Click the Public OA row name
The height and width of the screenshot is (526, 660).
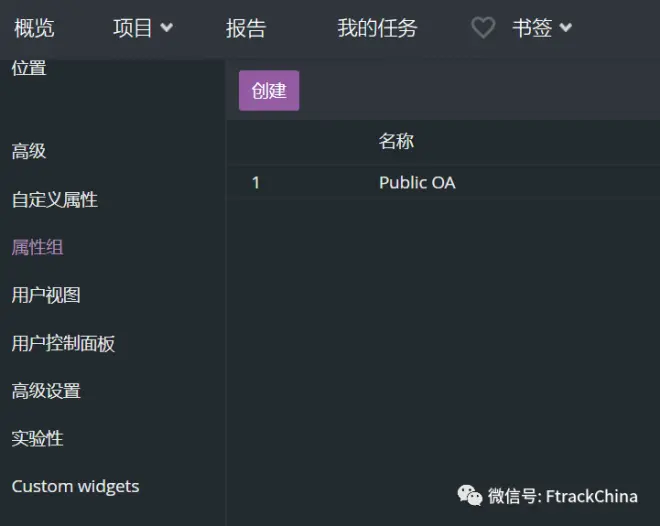(x=417, y=183)
